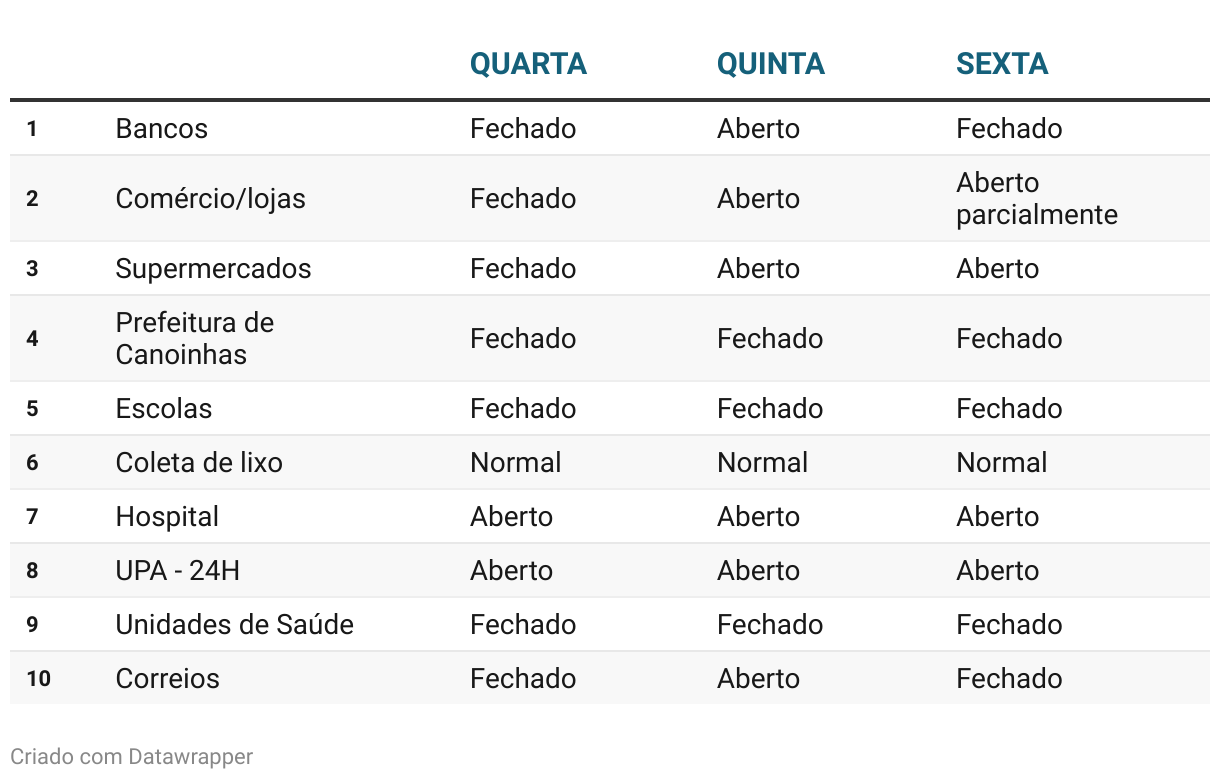Image resolution: width=1220 pixels, height=780 pixels.
Task: Click the QUARTA column header
Action: click(x=528, y=64)
